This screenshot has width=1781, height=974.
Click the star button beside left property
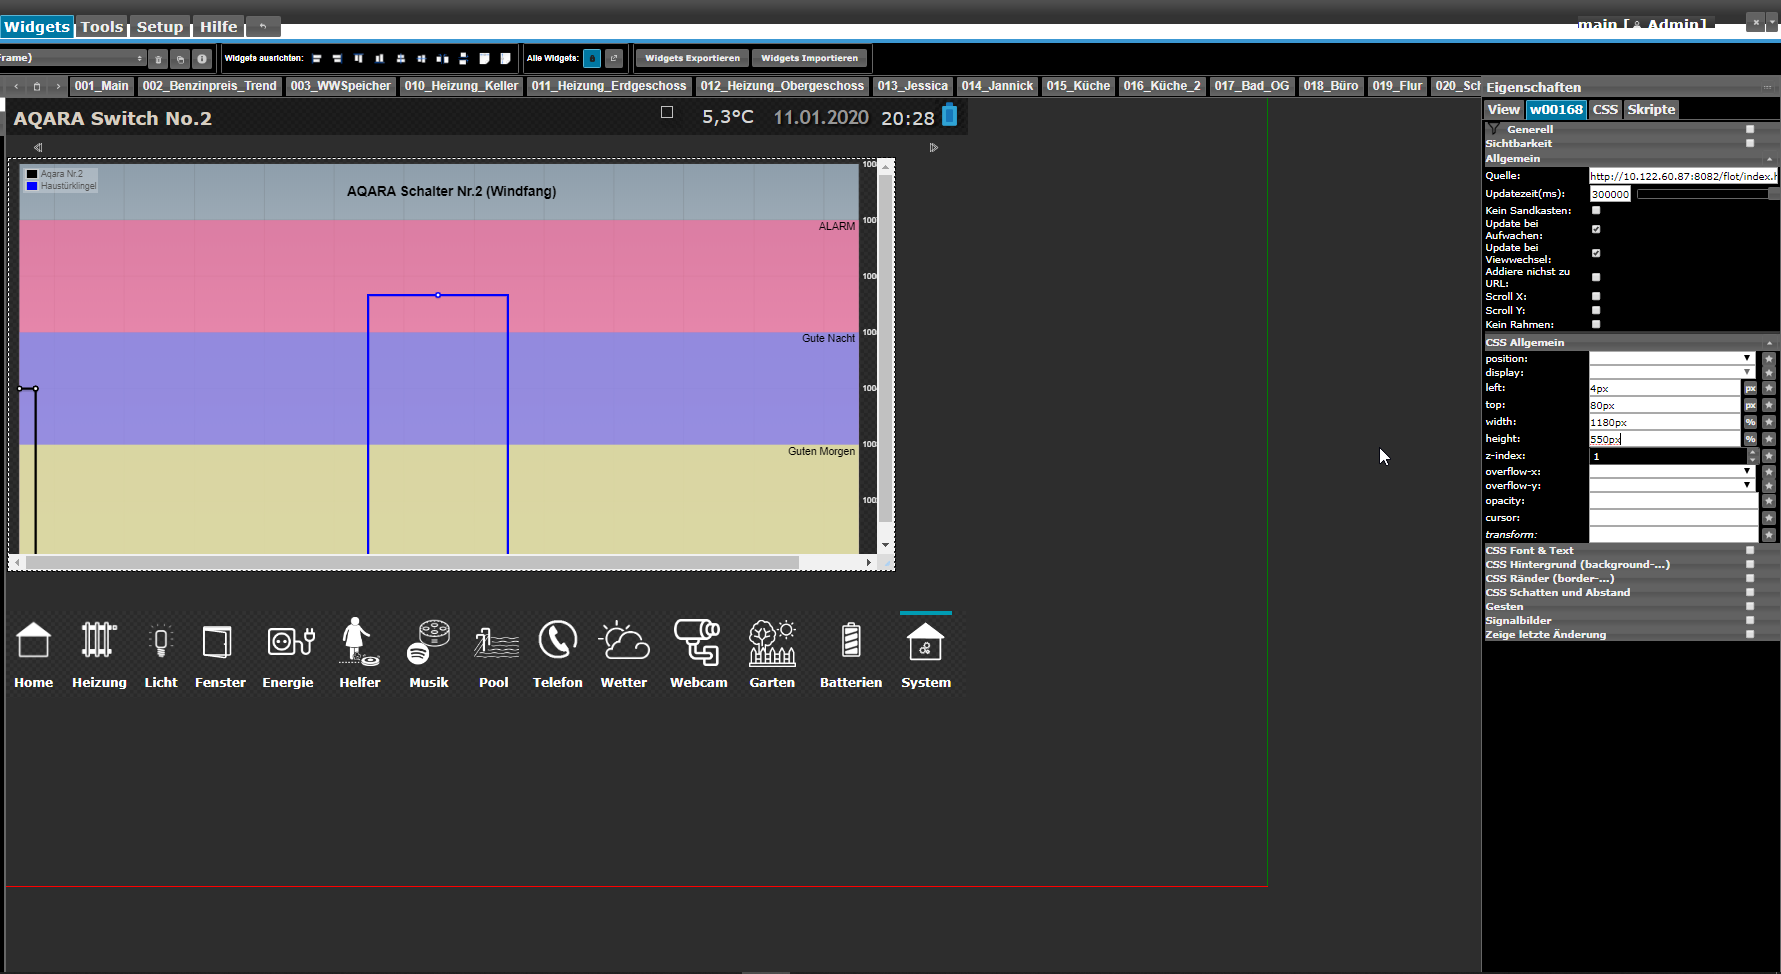coord(1769,388)
